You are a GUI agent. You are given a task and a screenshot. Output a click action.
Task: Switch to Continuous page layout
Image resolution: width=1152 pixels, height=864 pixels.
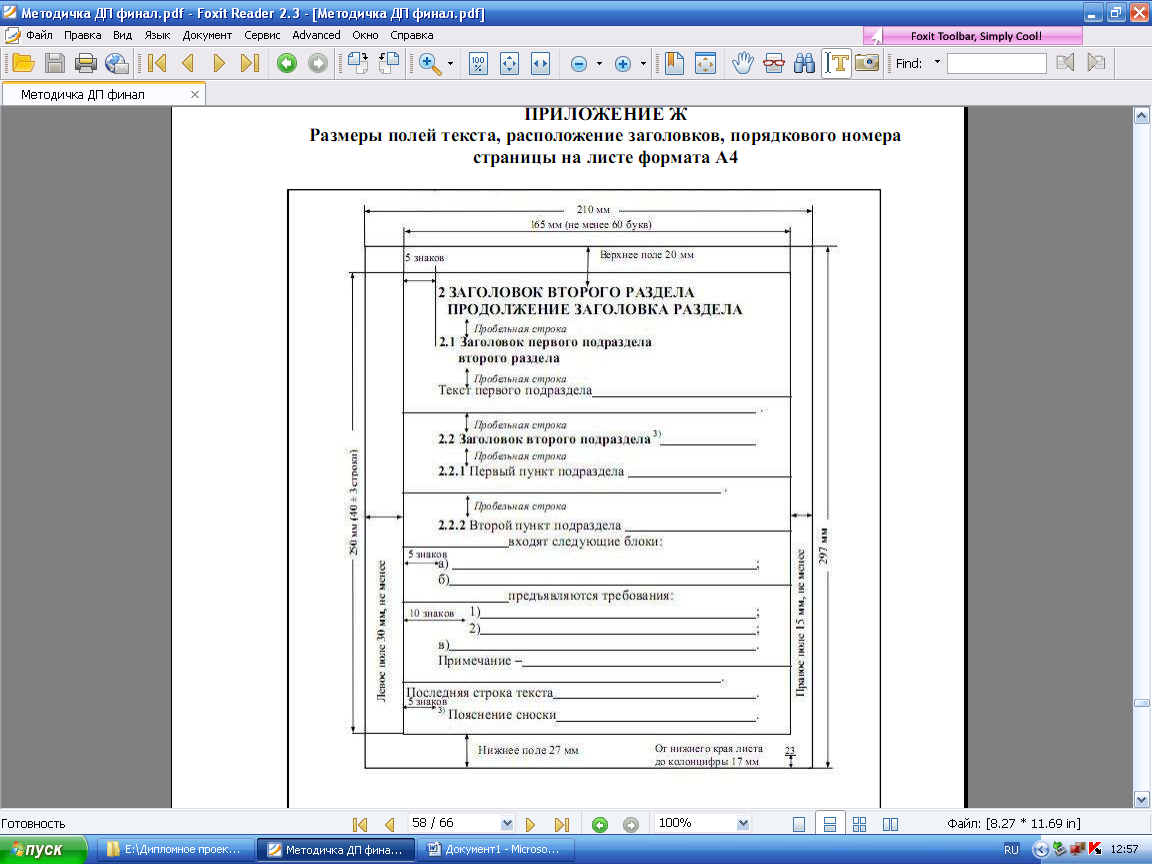(829, 824)
